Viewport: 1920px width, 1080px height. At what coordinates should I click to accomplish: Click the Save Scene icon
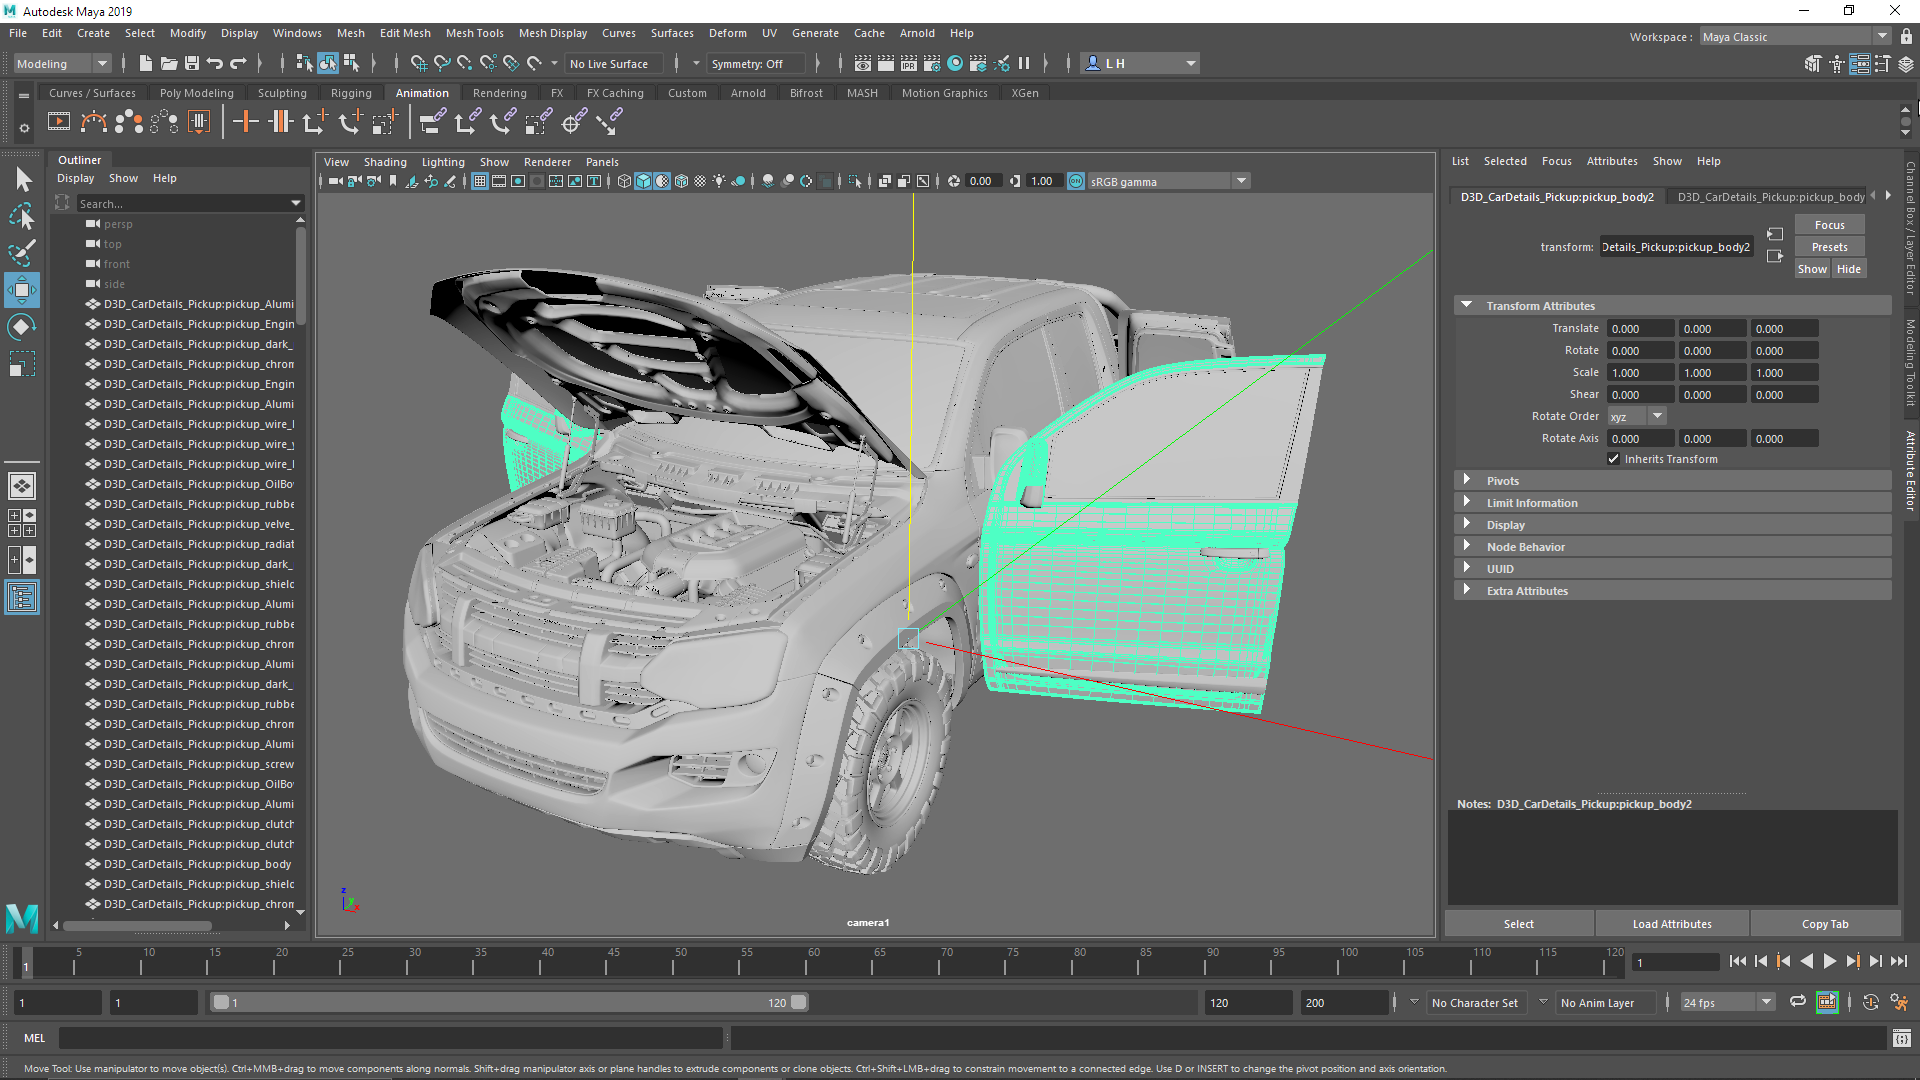coord(192,63)
